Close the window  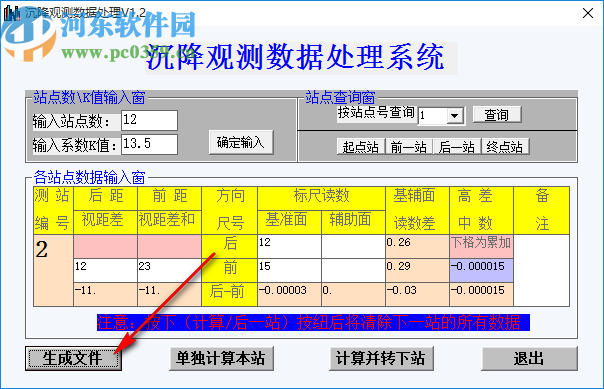coord(588,13)
